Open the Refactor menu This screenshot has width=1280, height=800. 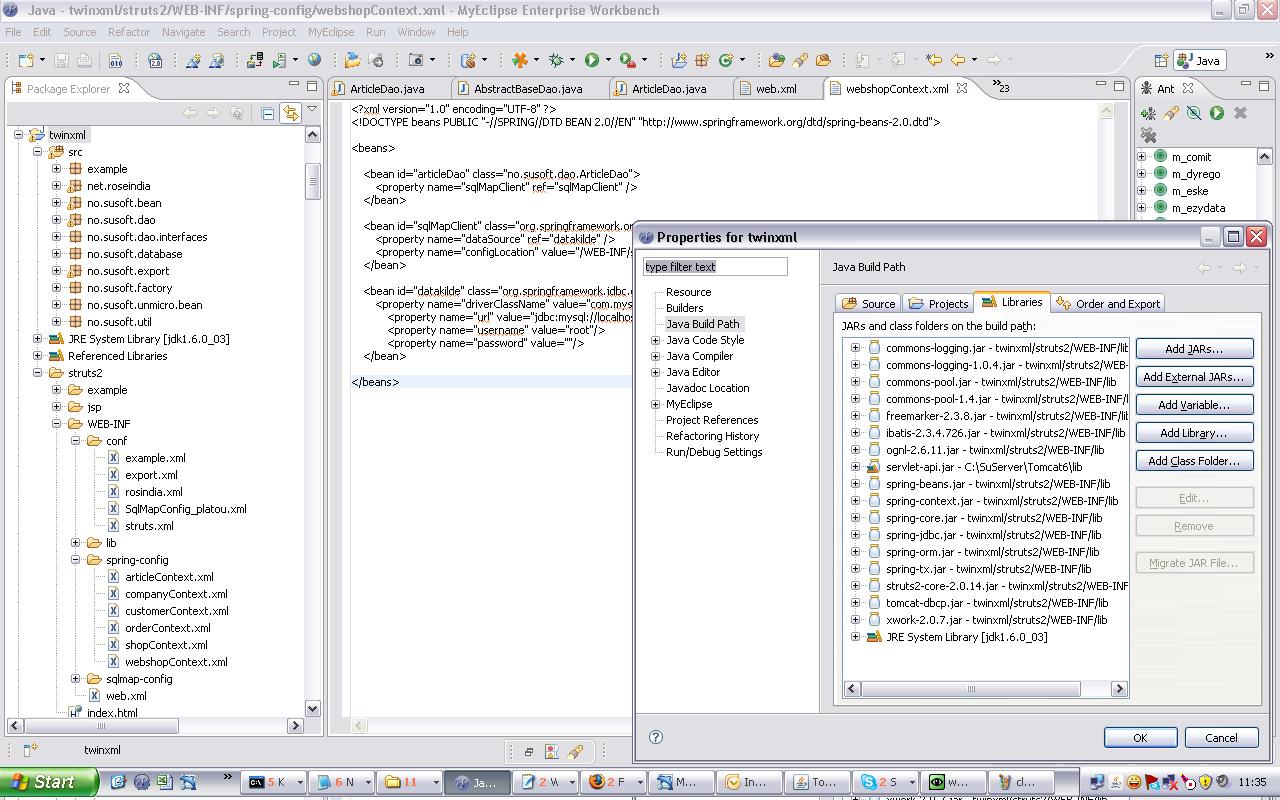pyautogui.click(x=128, y=32)
